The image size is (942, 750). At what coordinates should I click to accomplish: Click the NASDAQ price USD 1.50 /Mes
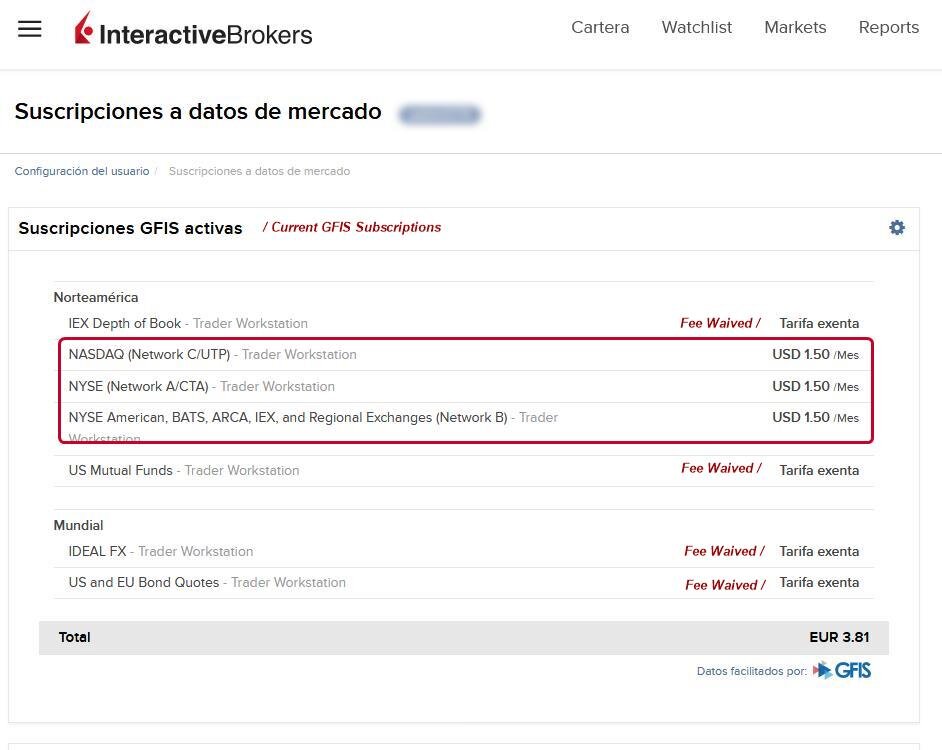tap(815, 355)
